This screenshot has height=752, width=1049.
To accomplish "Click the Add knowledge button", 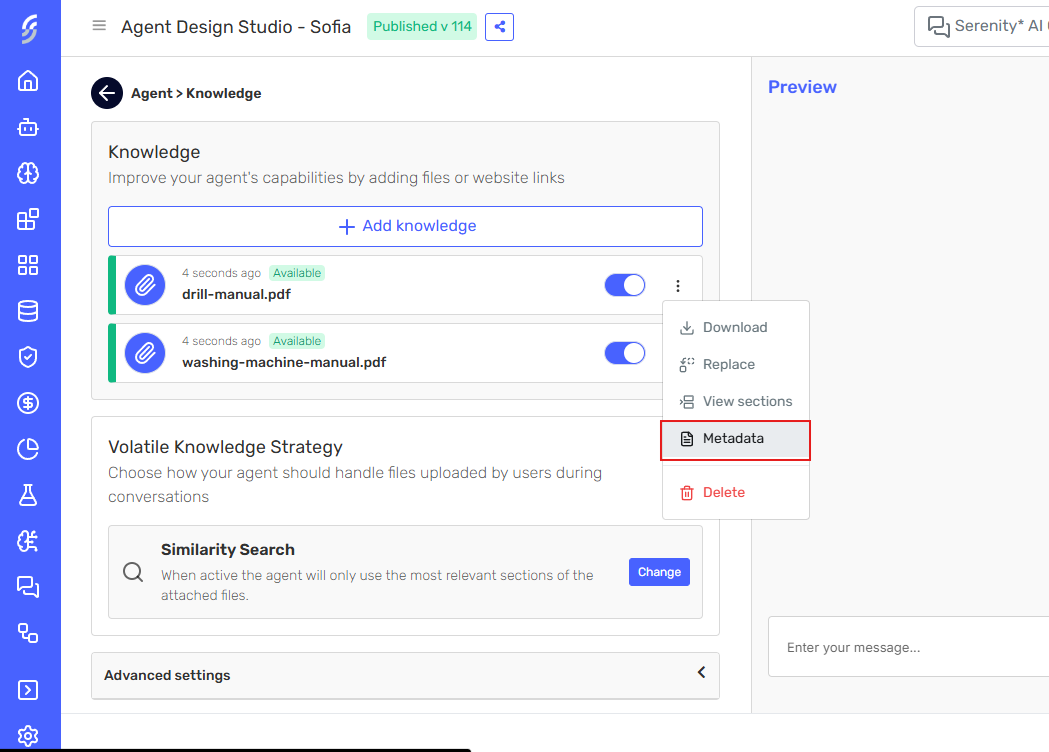I will (x=405, y=226).
